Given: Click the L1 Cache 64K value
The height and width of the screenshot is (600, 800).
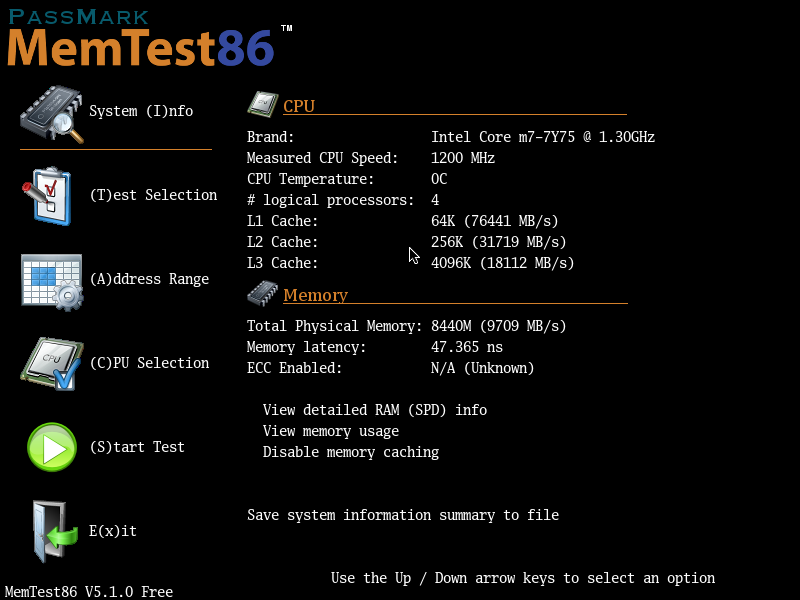Looking at the screenshot, I should (x=495, y=221).
